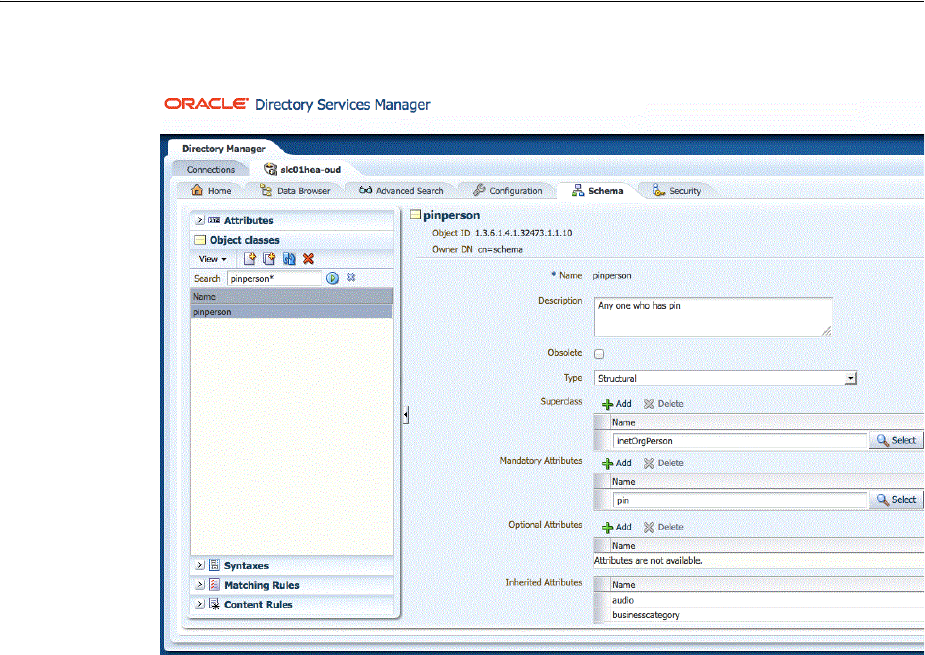Refresh the object classes list
This screenshot has height=655, width=925.
click(289, 258)
